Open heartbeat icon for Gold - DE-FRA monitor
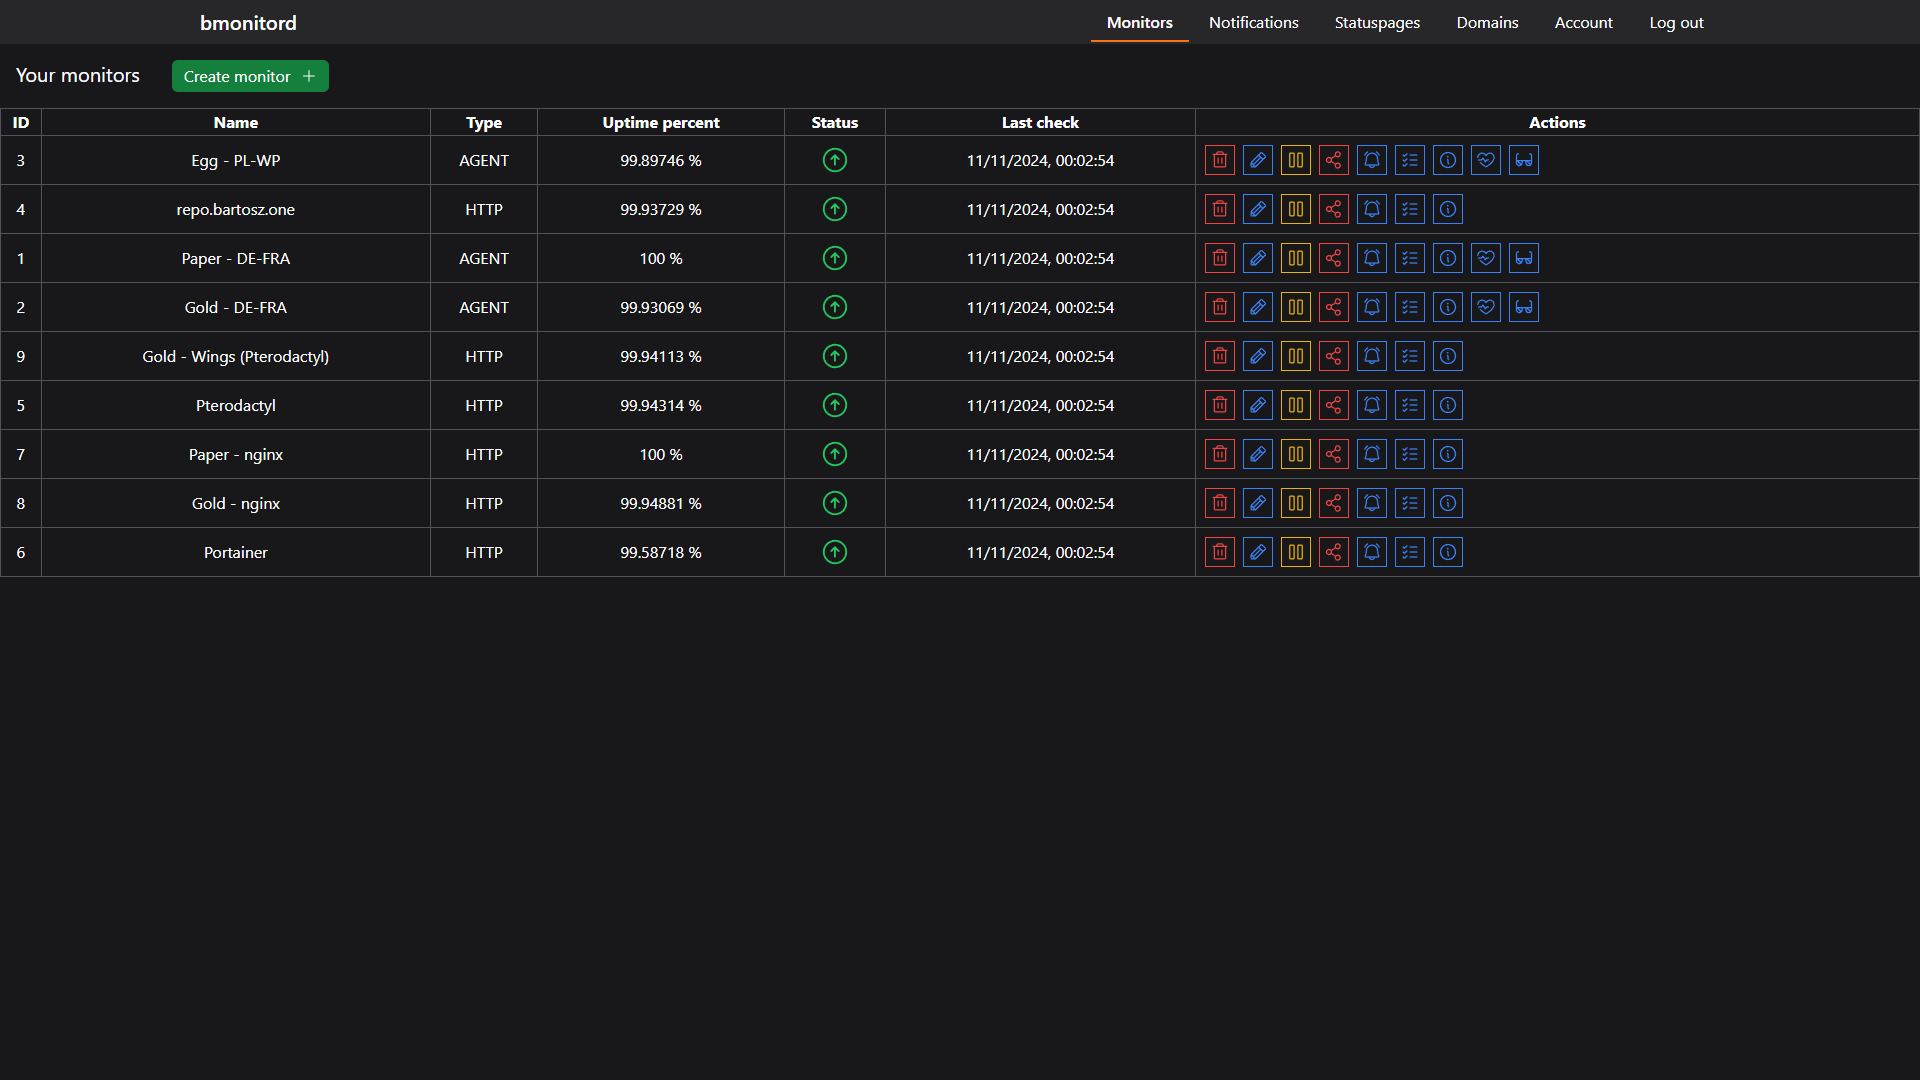 (1485, 307)
